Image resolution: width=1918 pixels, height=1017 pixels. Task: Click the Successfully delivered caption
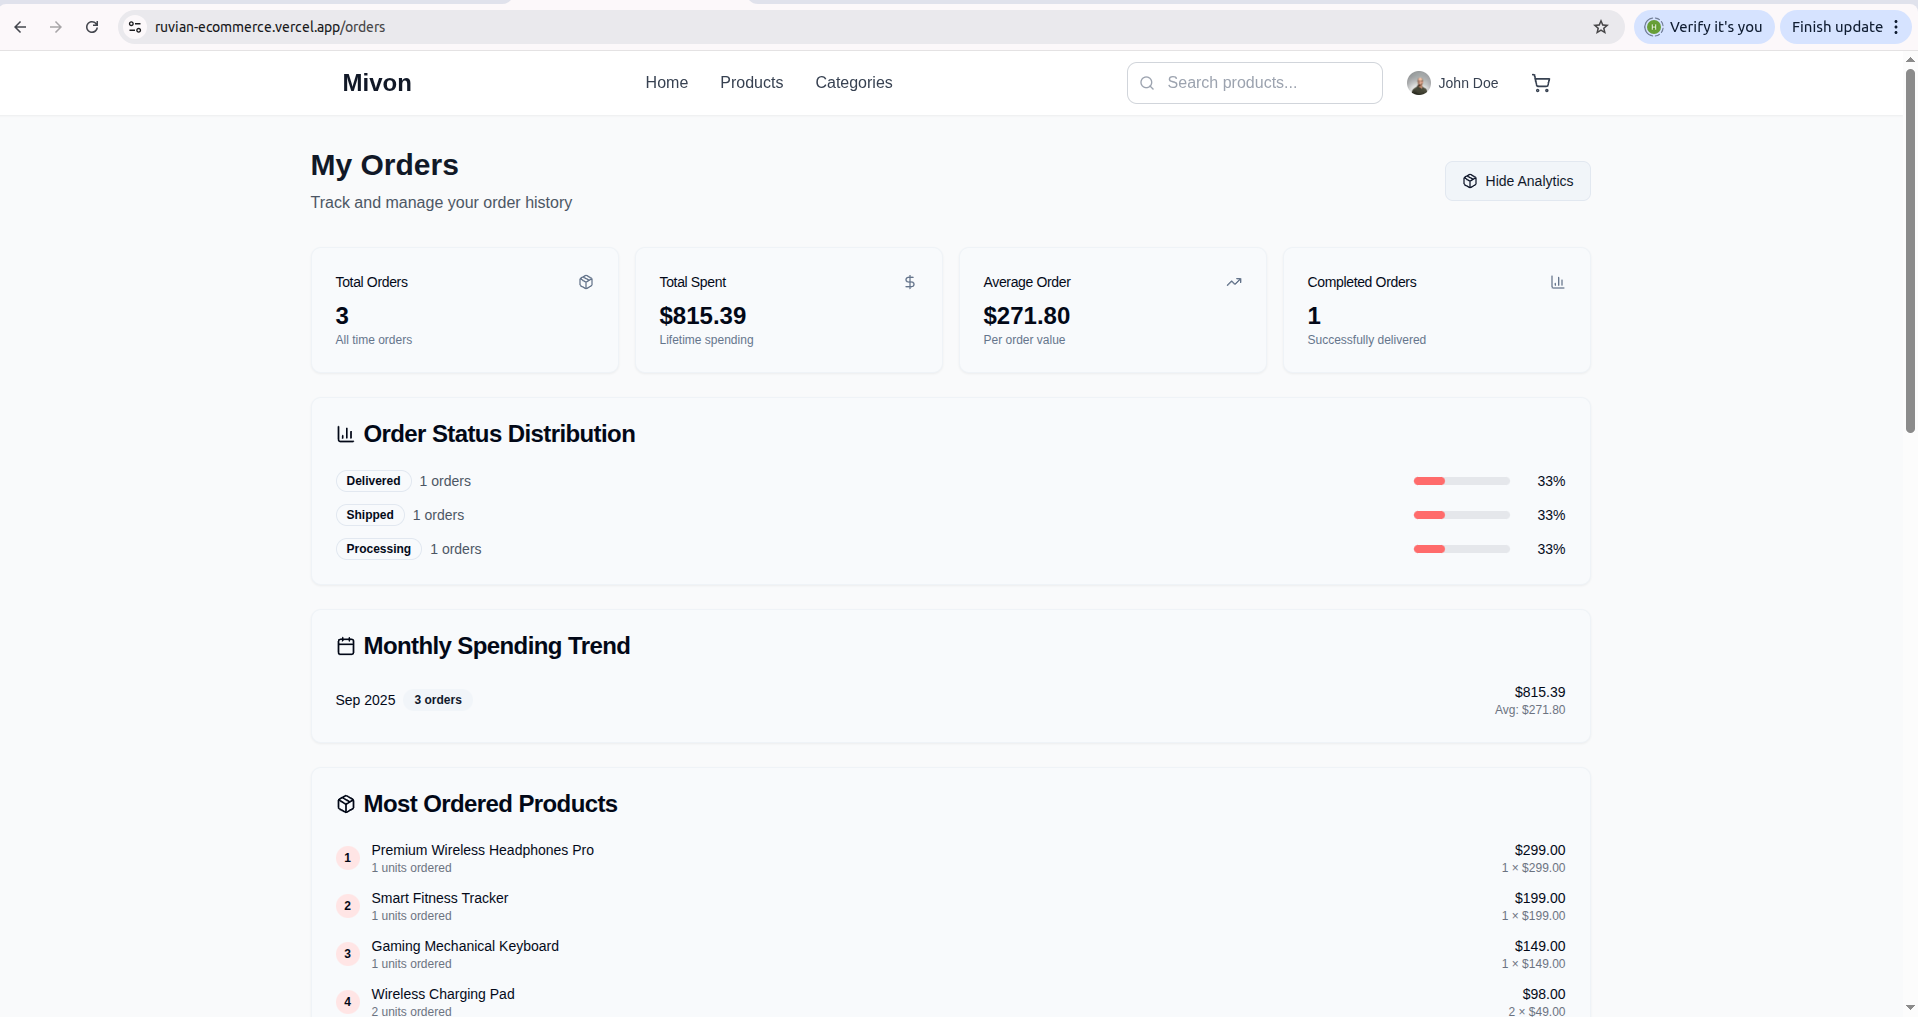(1367, 340)
